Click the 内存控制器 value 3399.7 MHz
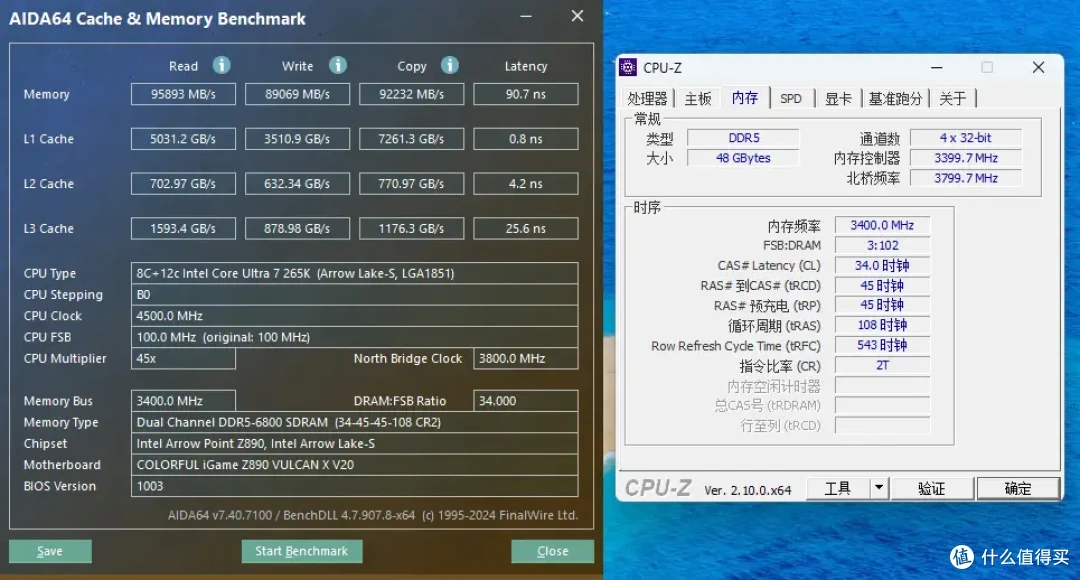 (x=966, y=158)
